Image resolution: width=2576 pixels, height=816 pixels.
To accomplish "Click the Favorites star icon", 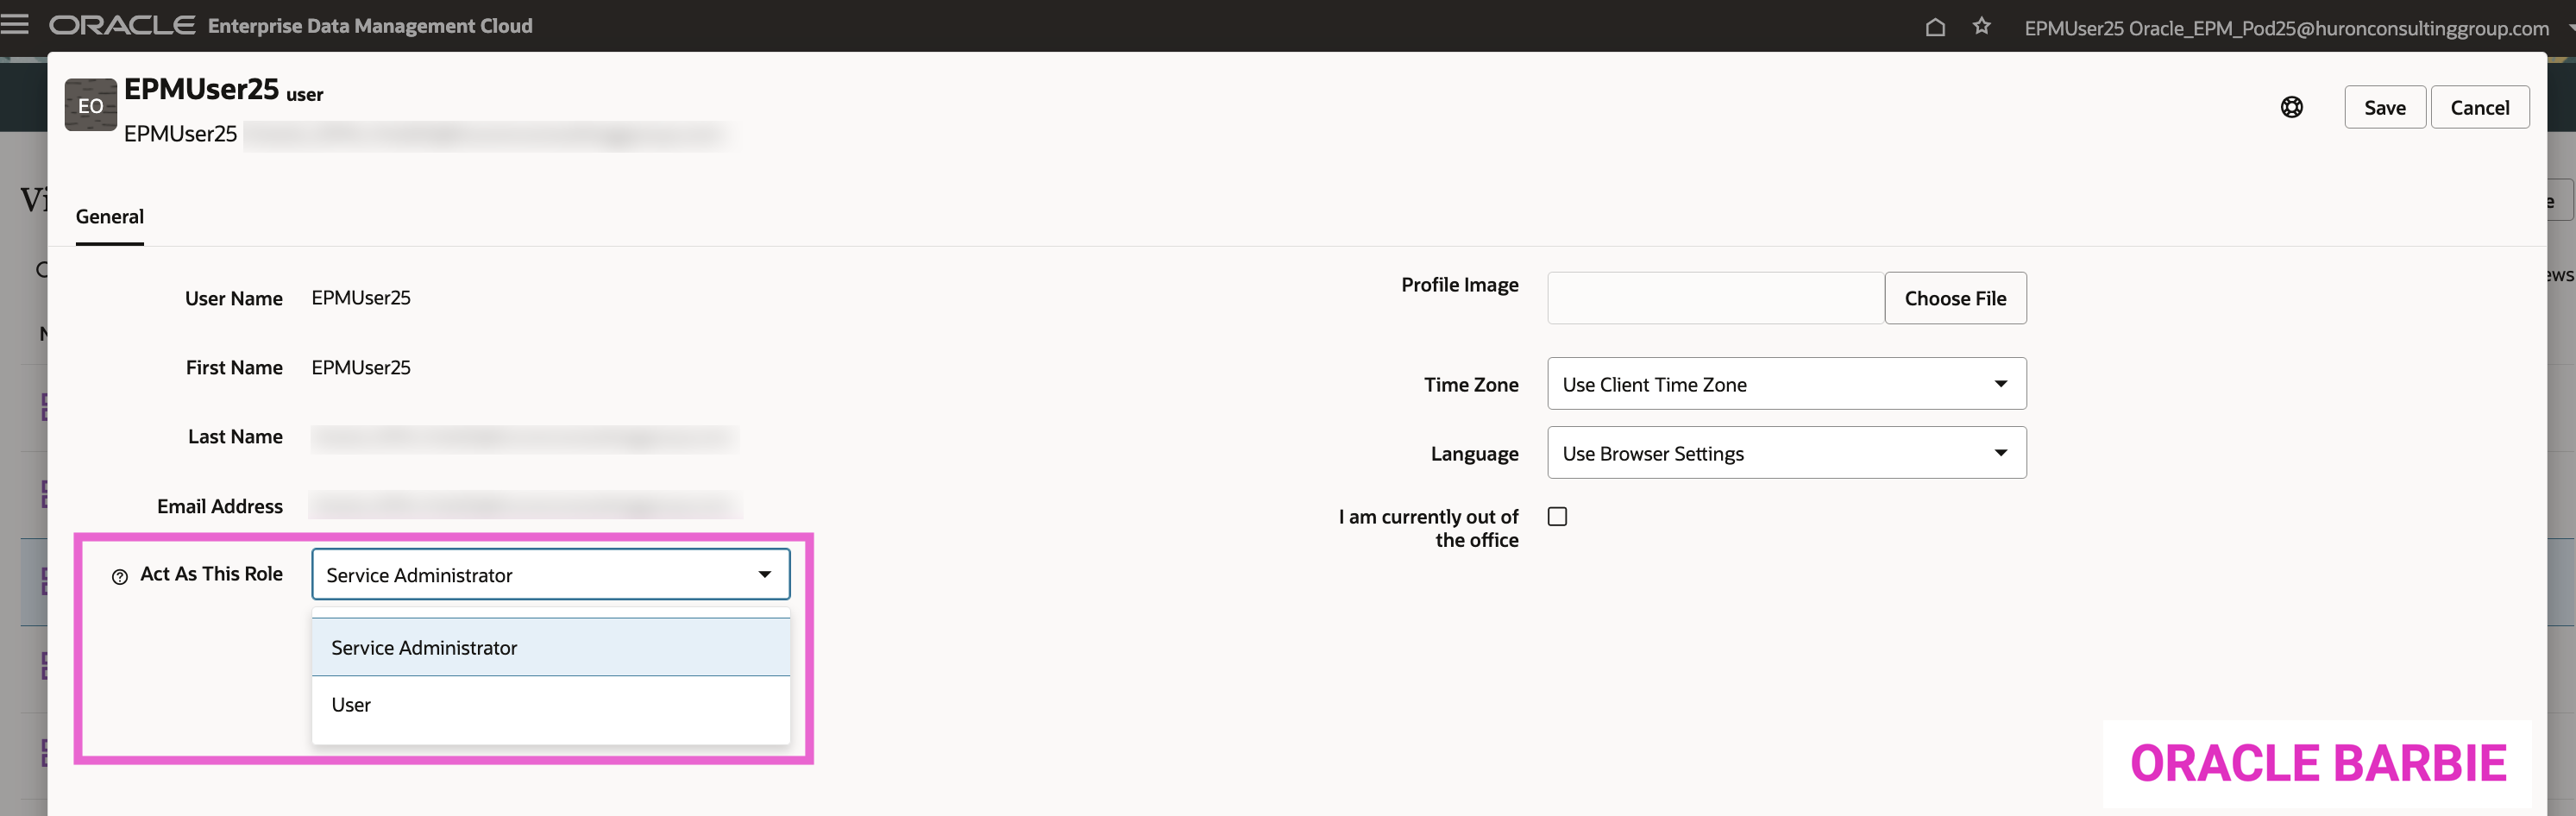I will point(1980,27).
